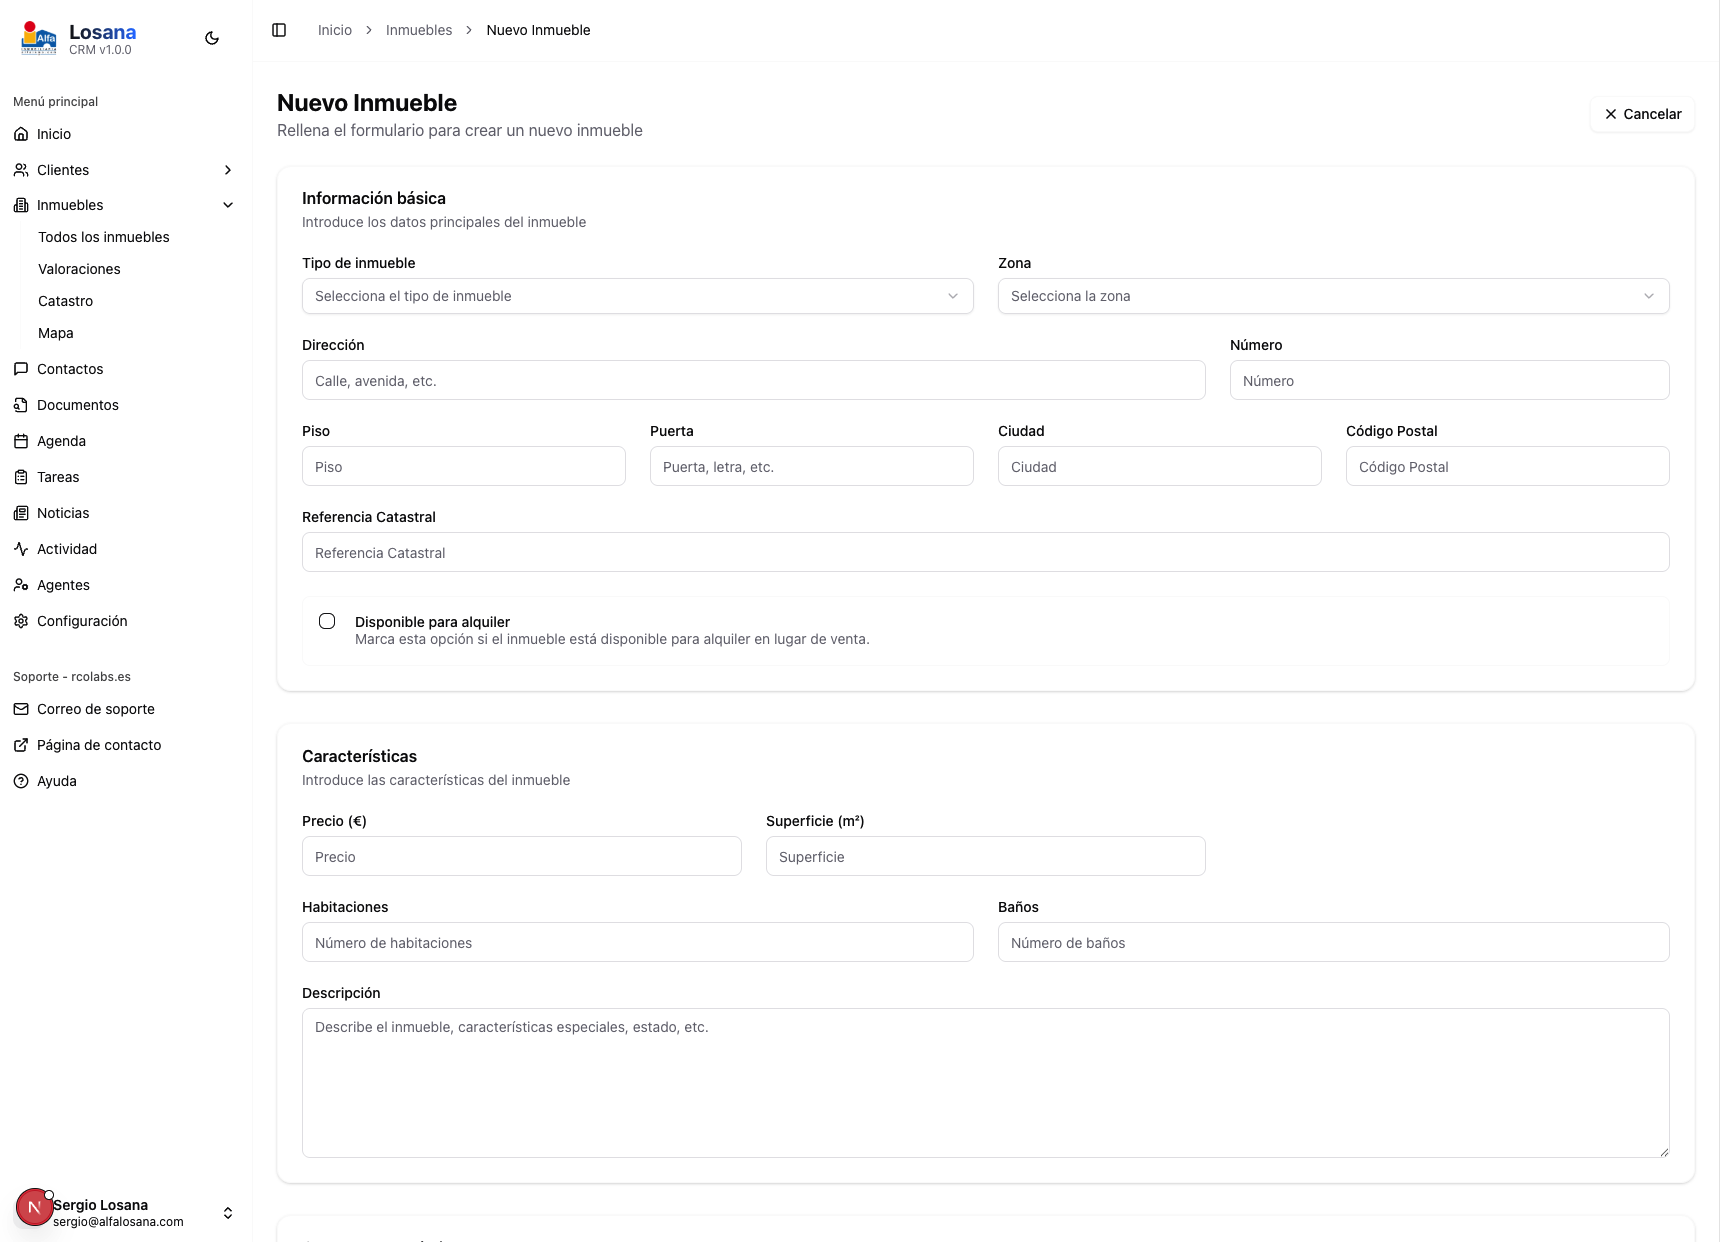Enable Disponible para alquiler checkbox

[x=327, y=621]
